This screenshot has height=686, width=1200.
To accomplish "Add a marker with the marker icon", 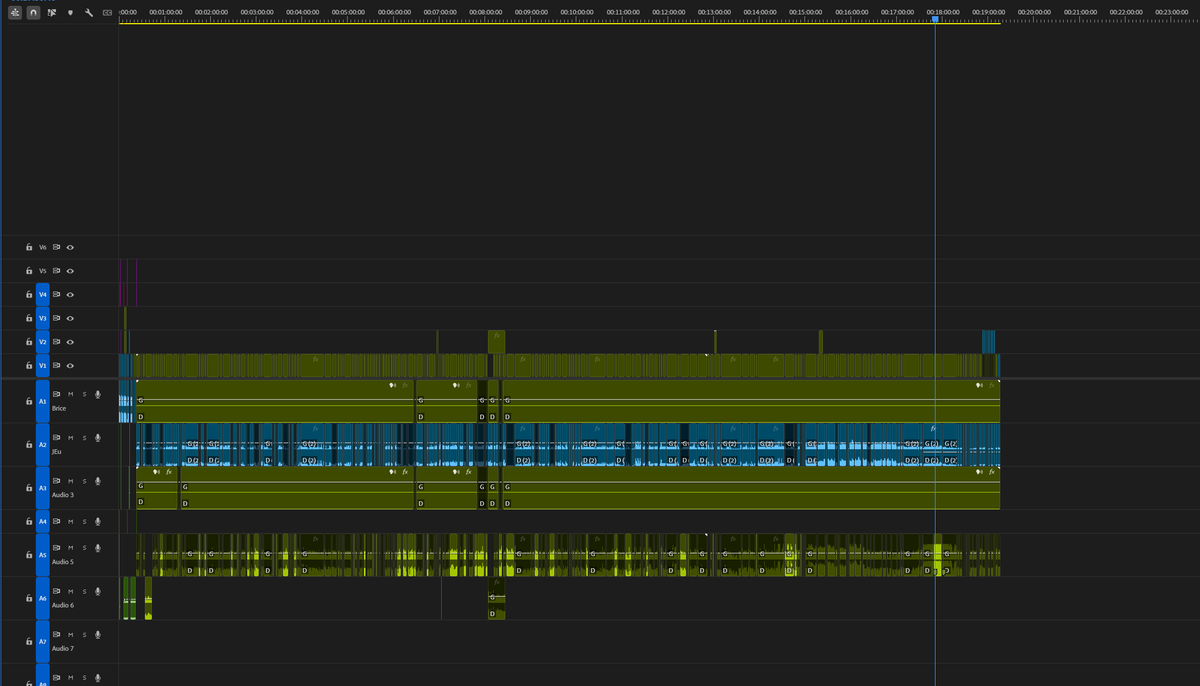I will click(x=70, y=13).
